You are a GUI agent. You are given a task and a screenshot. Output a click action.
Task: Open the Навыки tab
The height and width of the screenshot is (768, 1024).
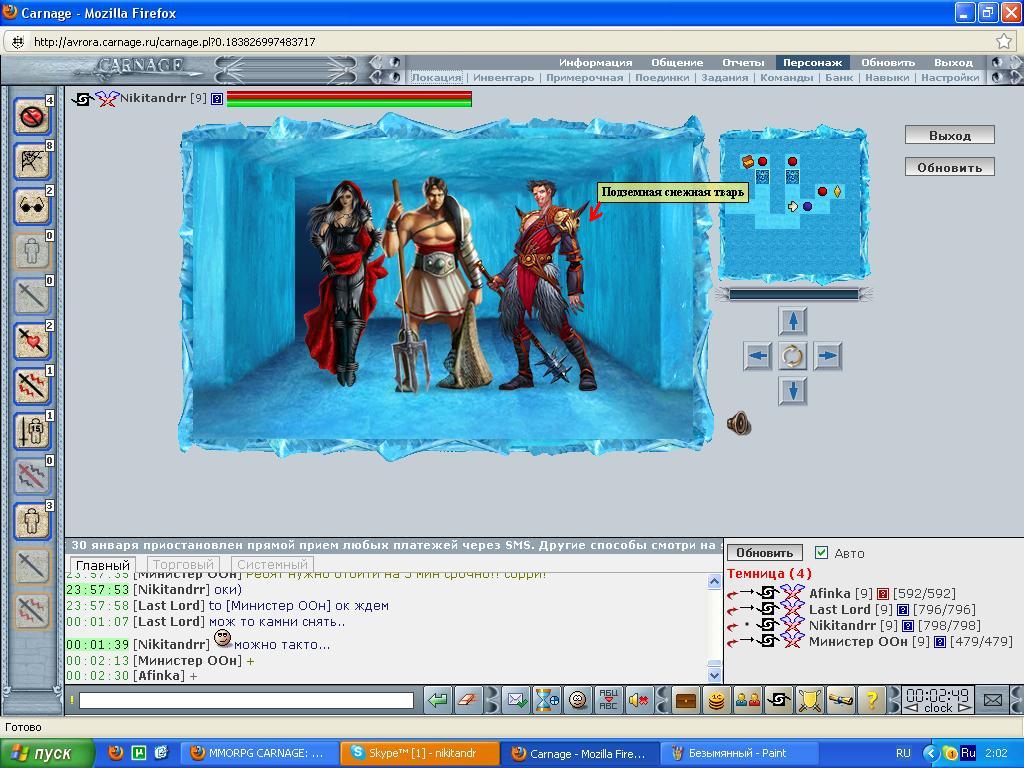(x=887, y=78)
